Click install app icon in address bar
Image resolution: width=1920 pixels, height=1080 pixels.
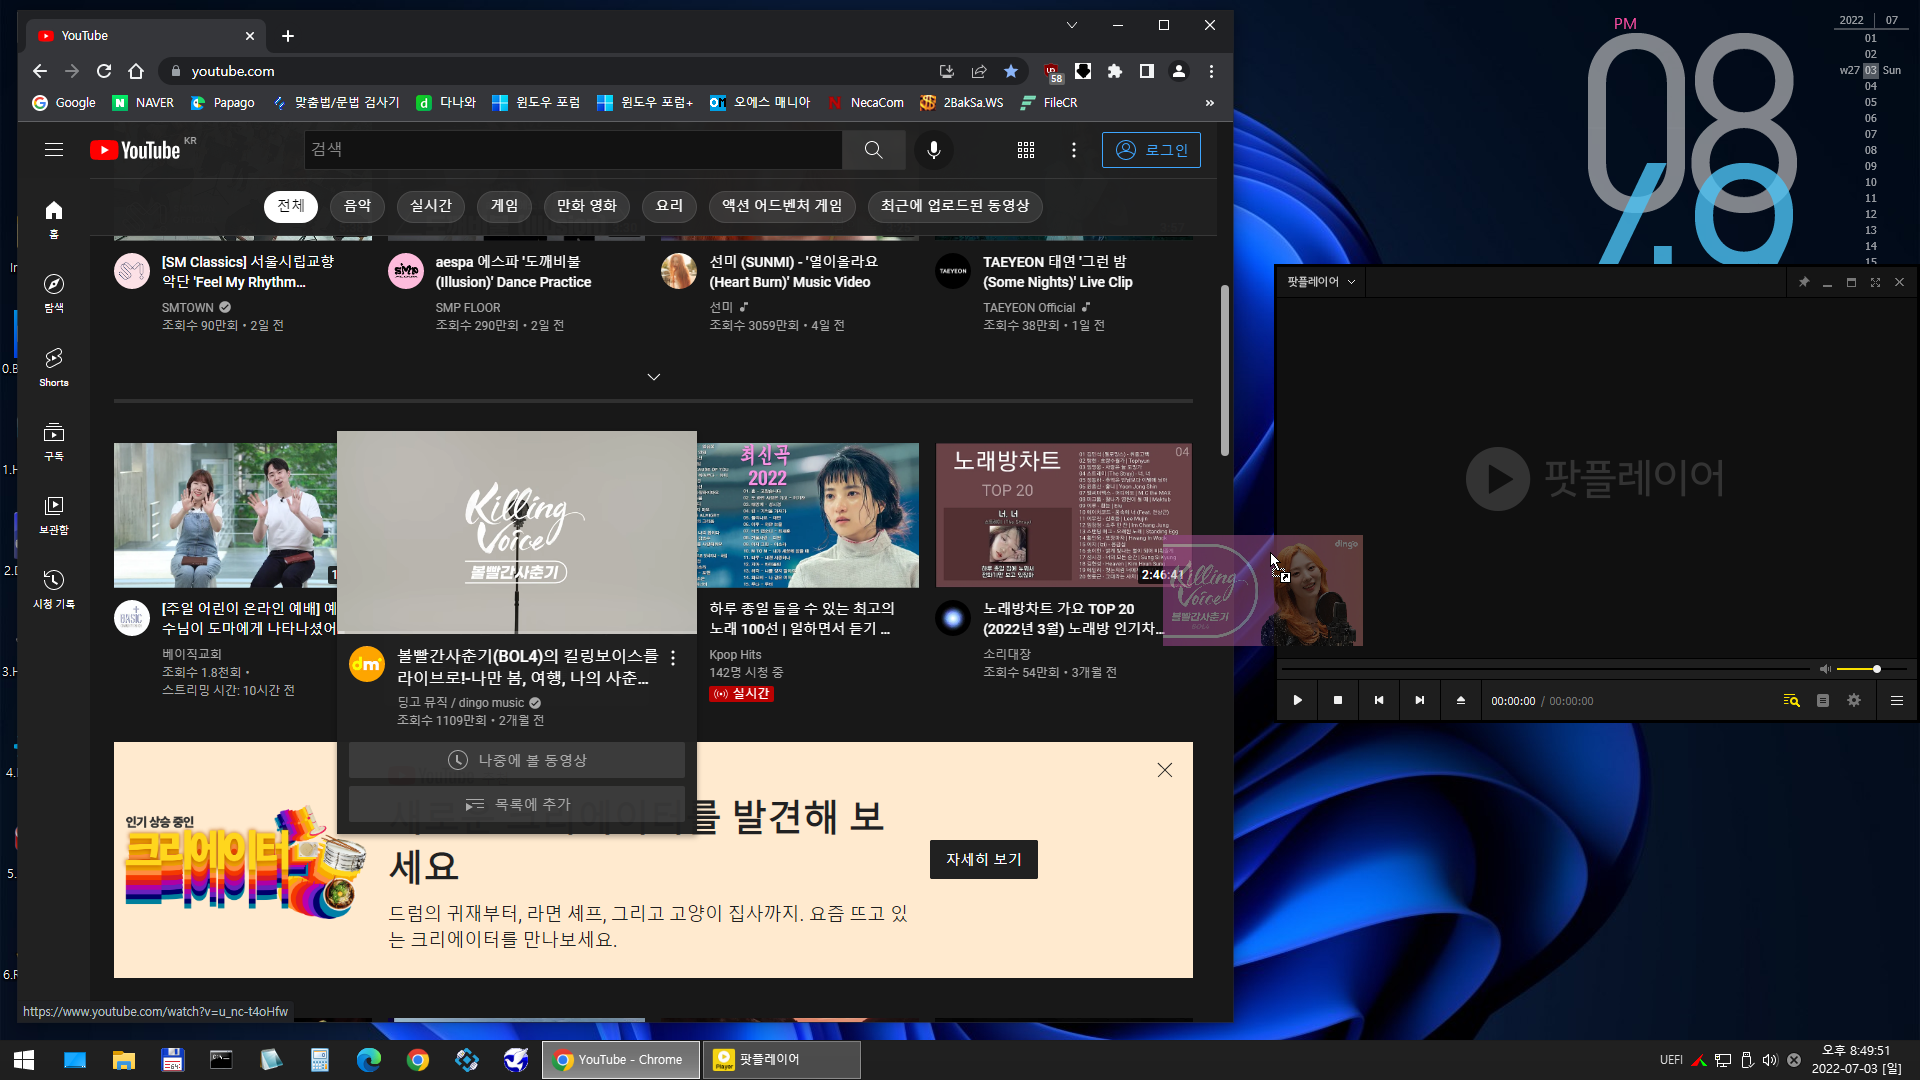pos(946,71)
